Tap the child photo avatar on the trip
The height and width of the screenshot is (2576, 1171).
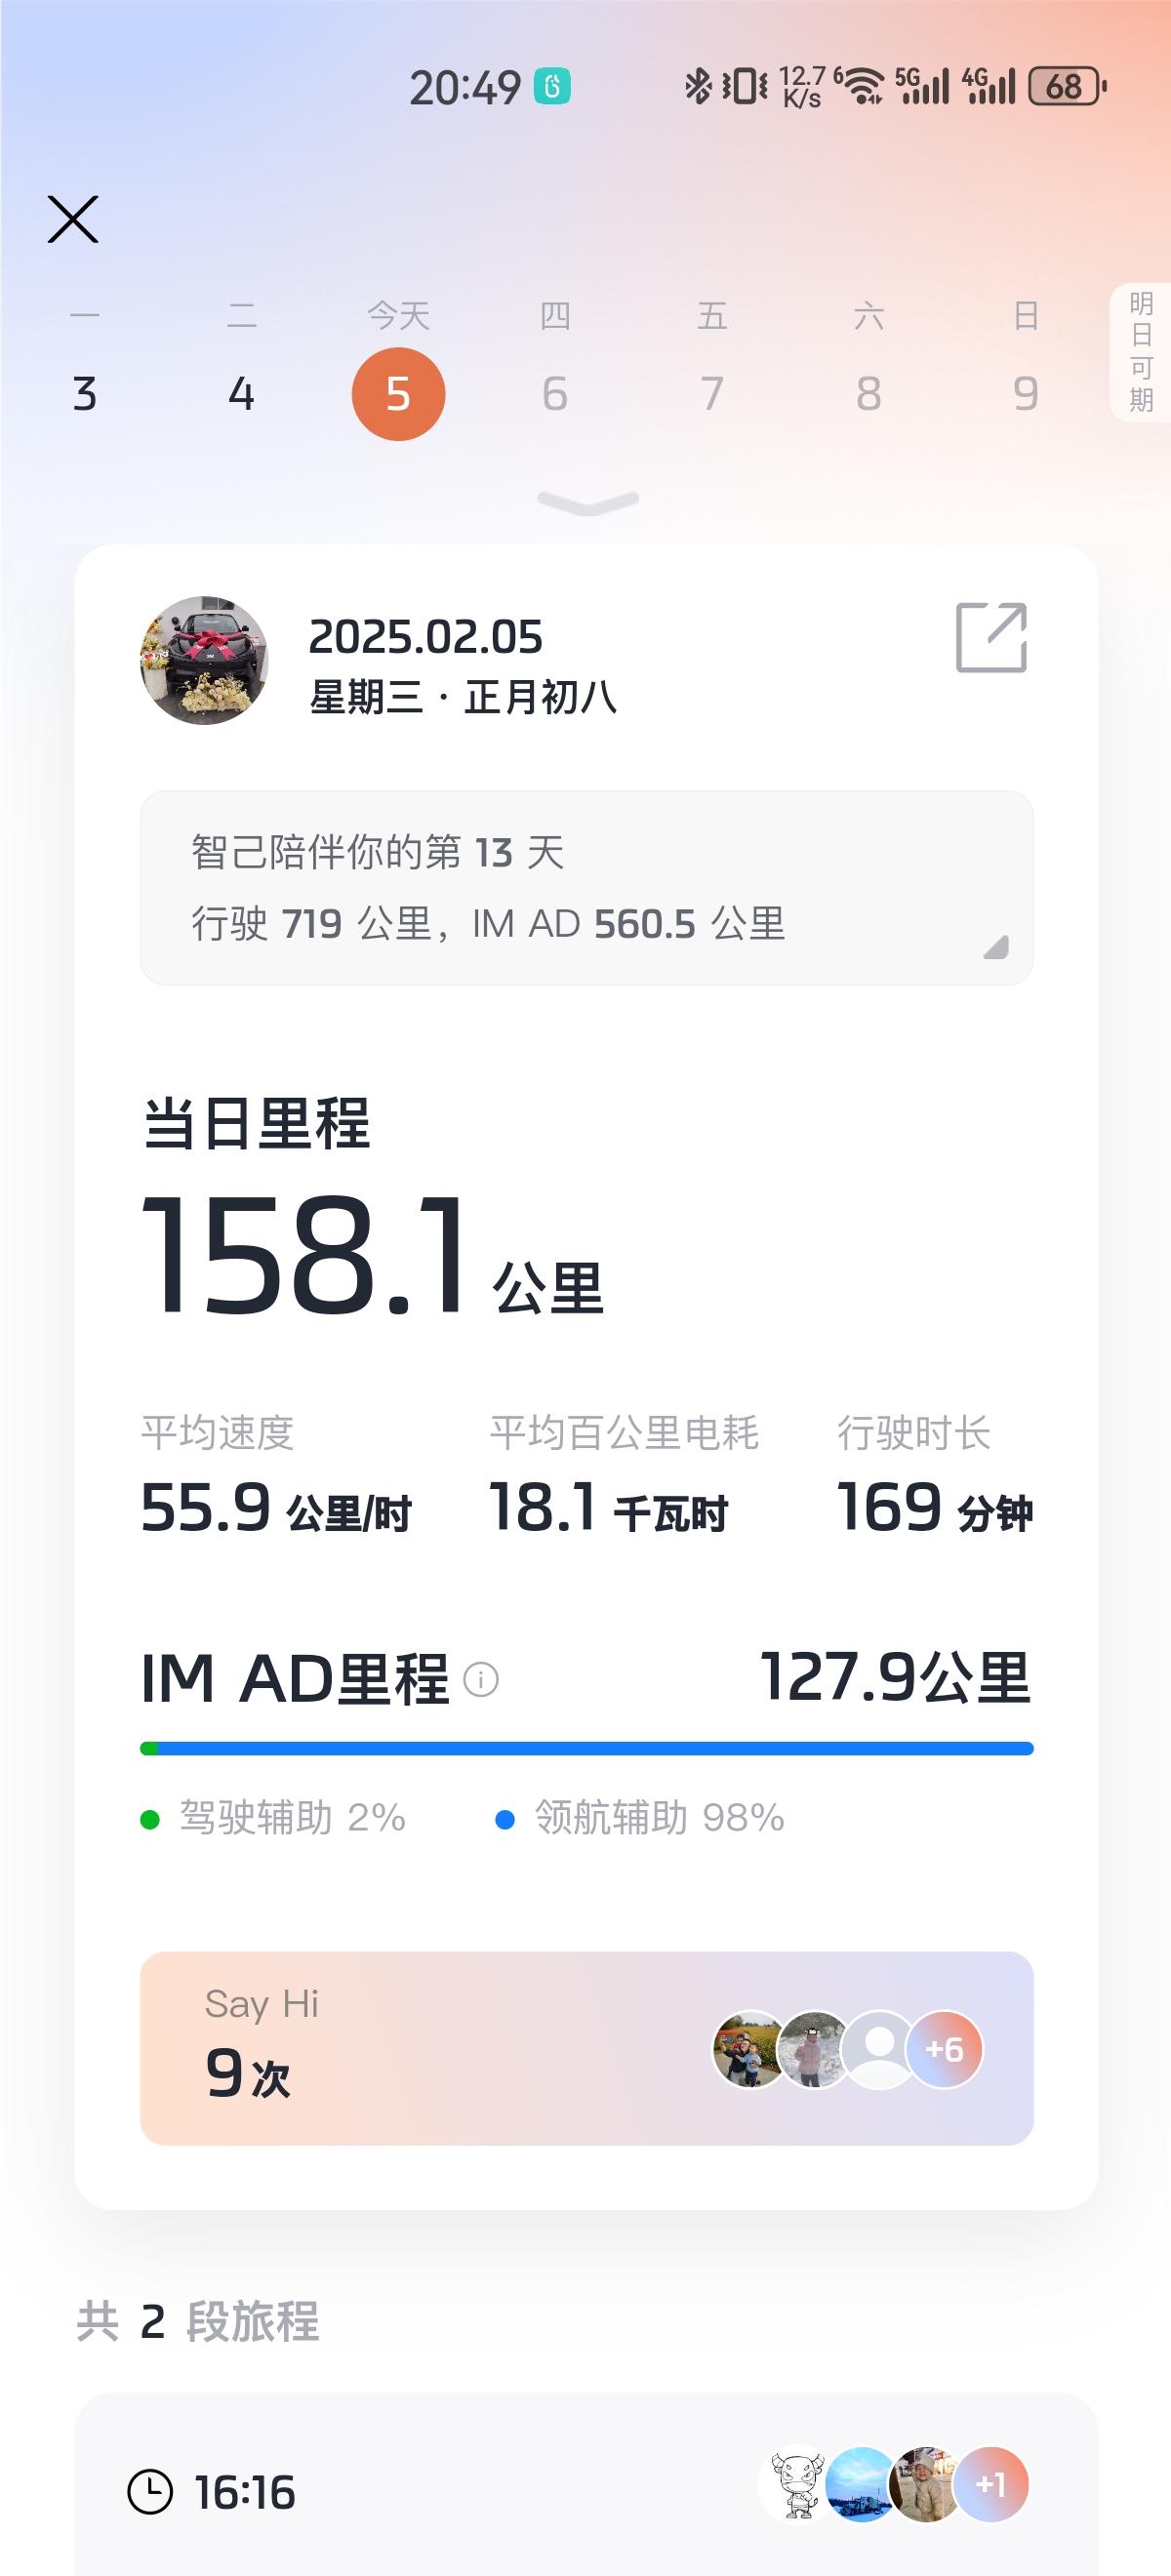[x=925, y=2484]
